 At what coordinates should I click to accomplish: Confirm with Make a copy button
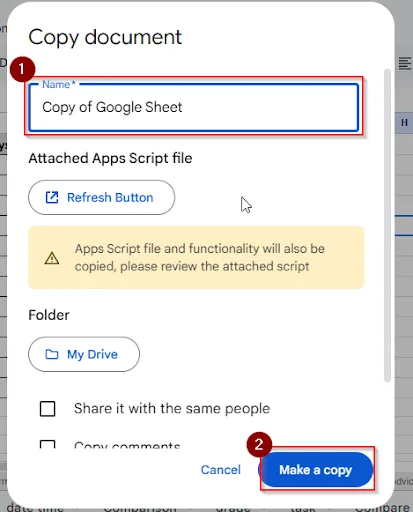(x=316, y=470)
